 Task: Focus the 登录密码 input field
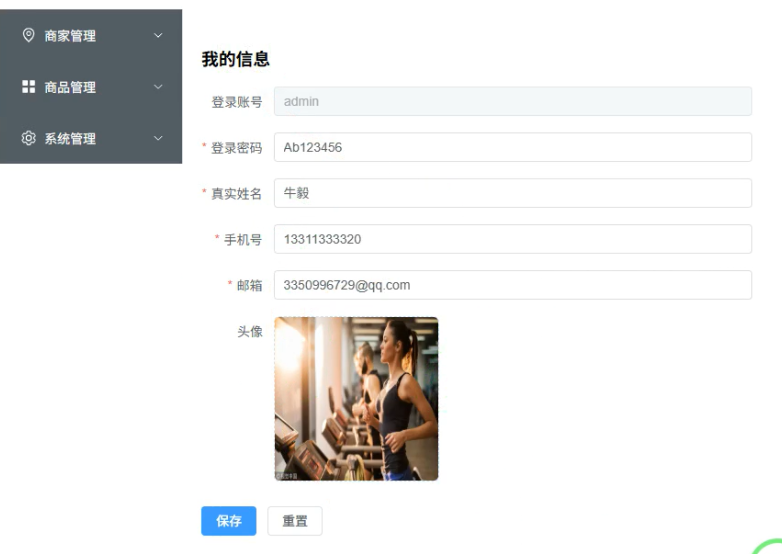(513, 147)
